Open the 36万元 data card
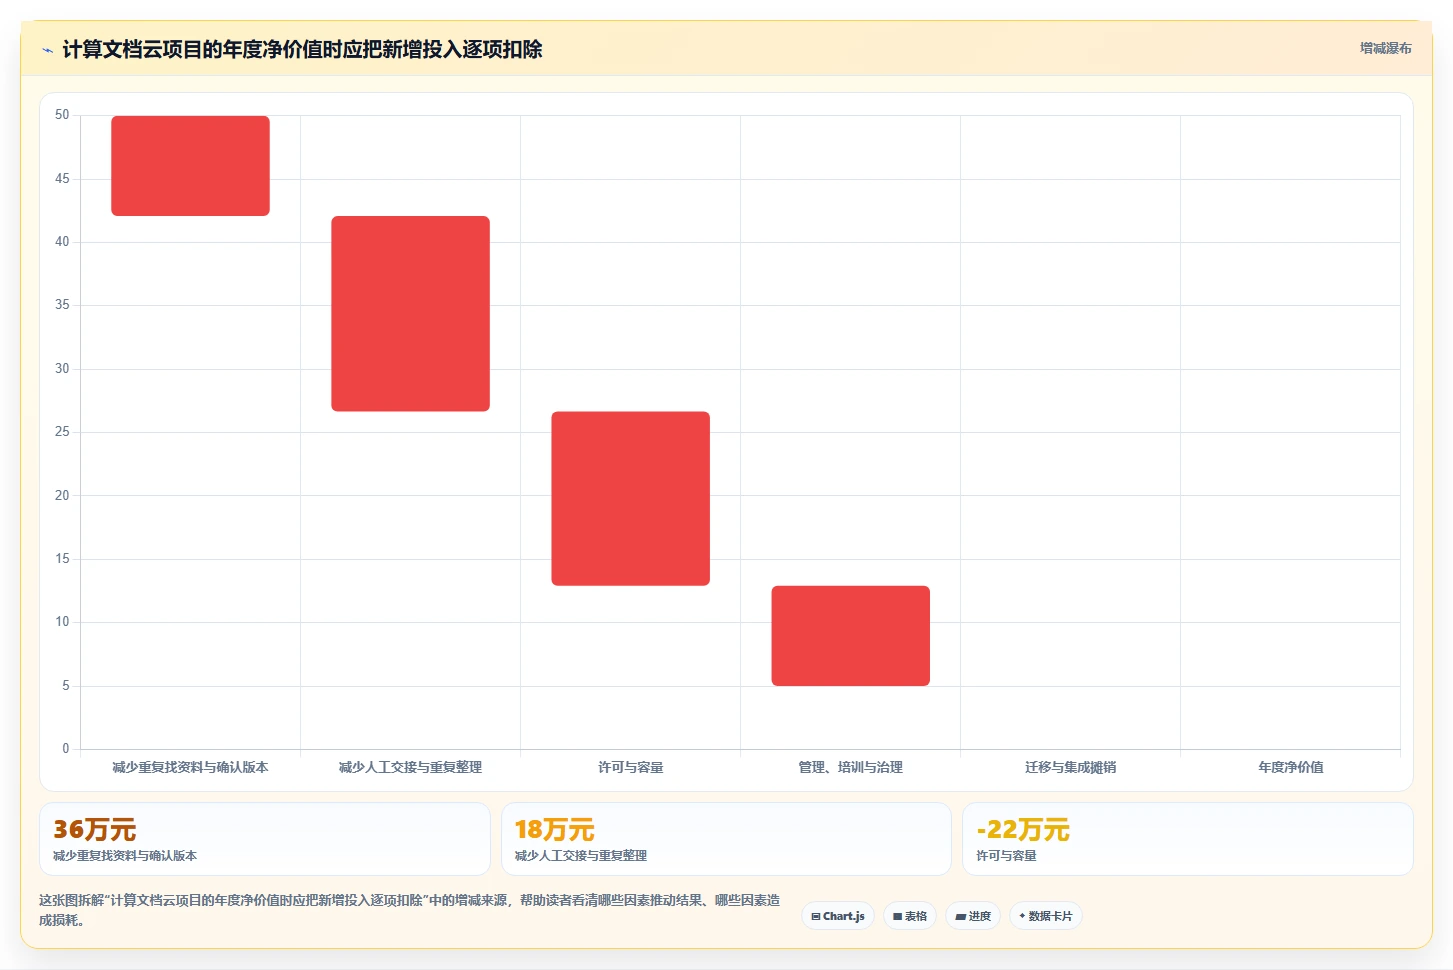The height and width of the screenshot is (970, 1453). click(x=265, y=839)
